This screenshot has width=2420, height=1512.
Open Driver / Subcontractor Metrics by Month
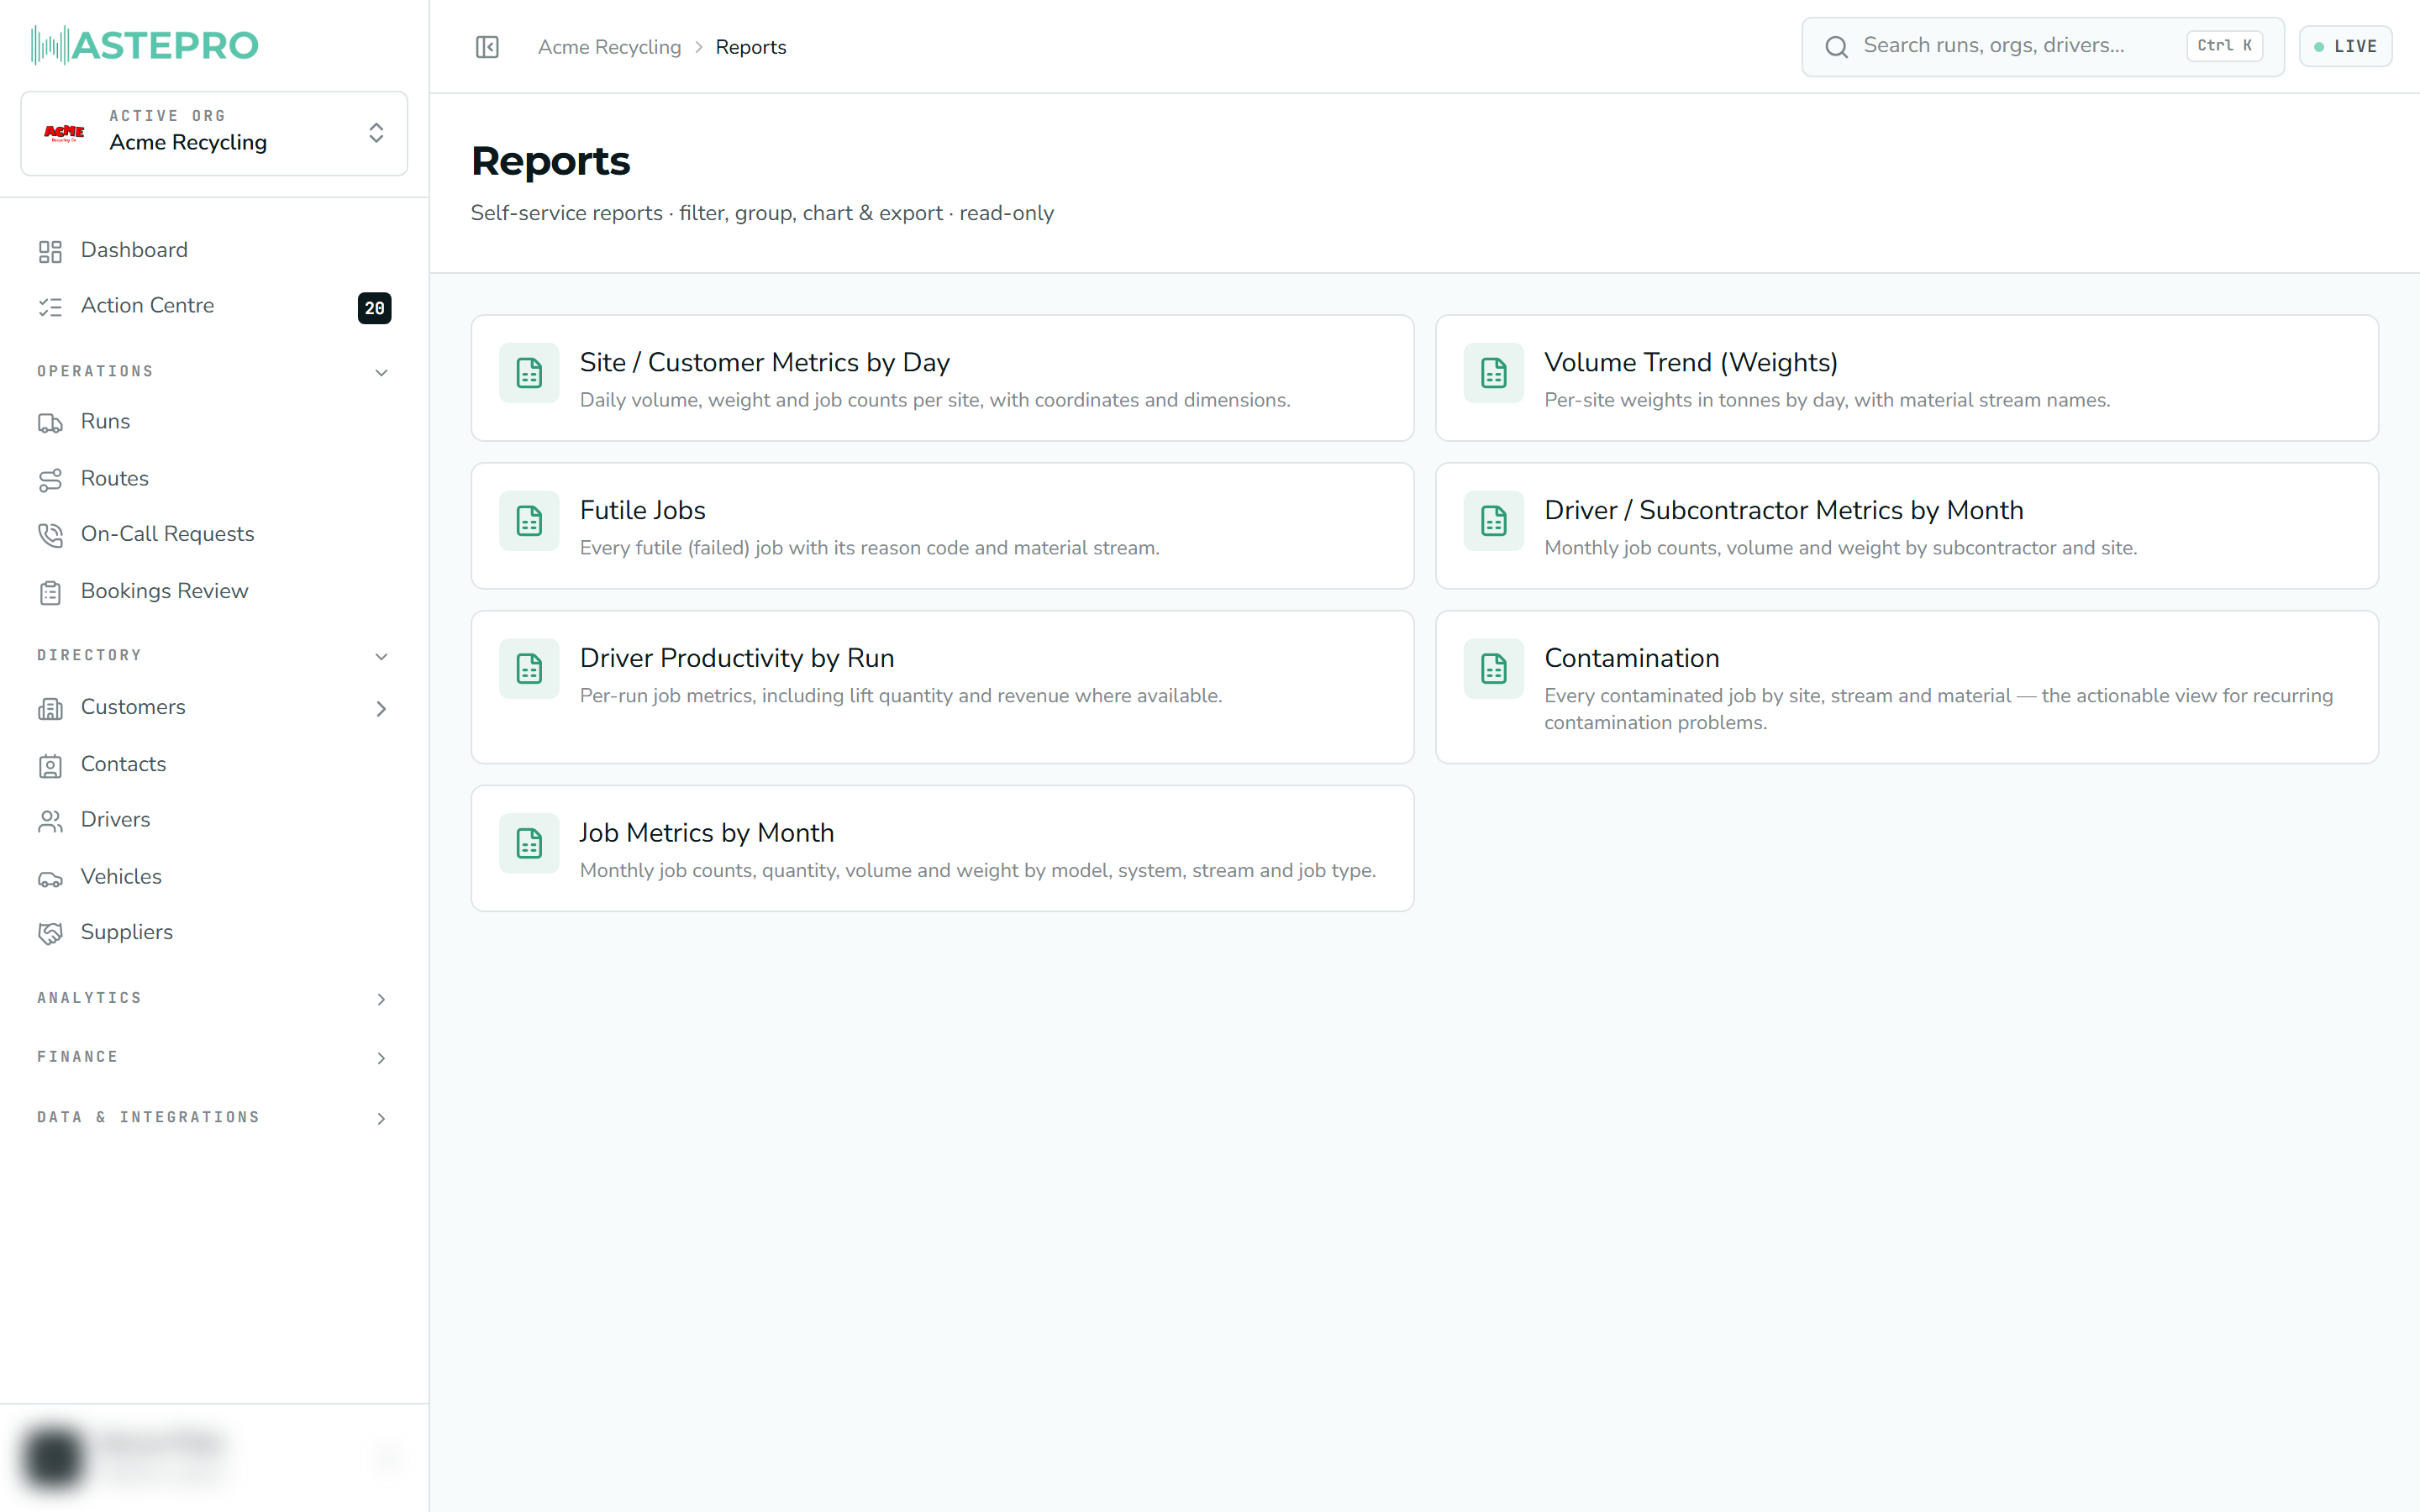(x=1906, y=526)
